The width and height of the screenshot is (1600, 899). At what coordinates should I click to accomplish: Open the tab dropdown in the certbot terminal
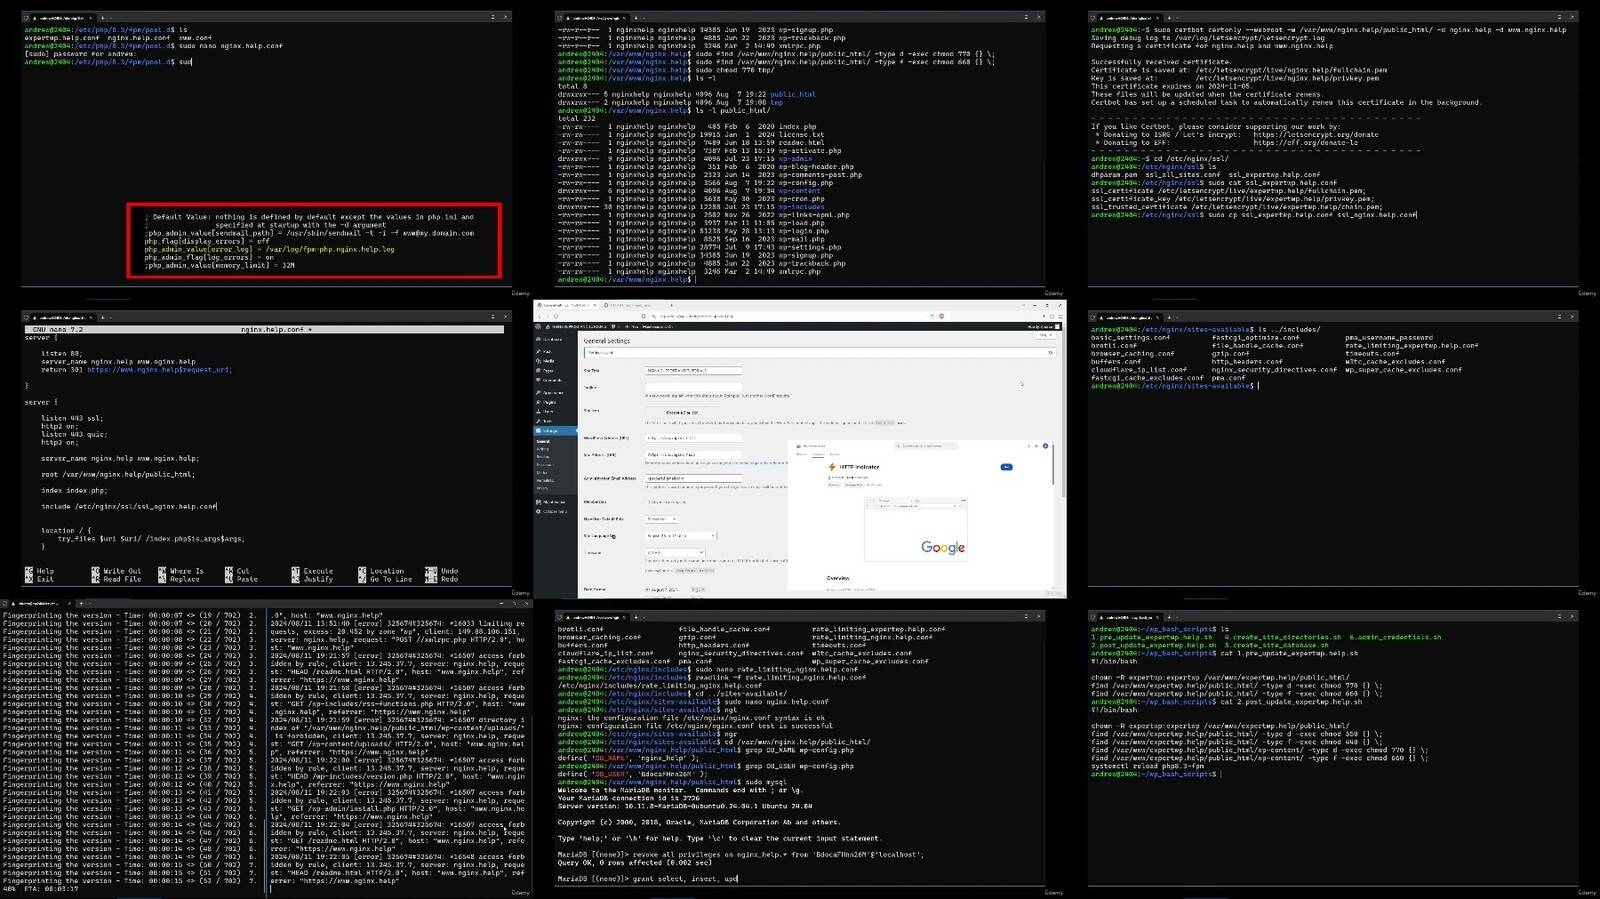tap(1177, 18)
